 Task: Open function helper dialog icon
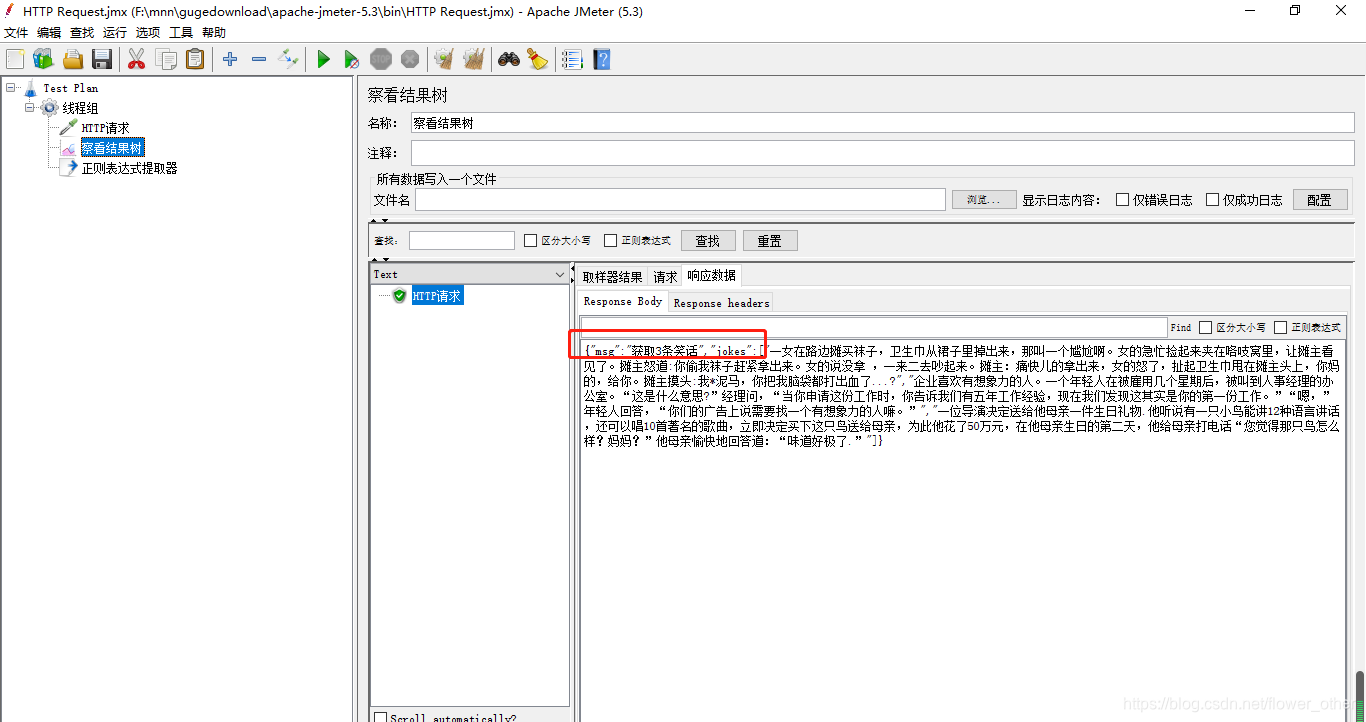572,59
